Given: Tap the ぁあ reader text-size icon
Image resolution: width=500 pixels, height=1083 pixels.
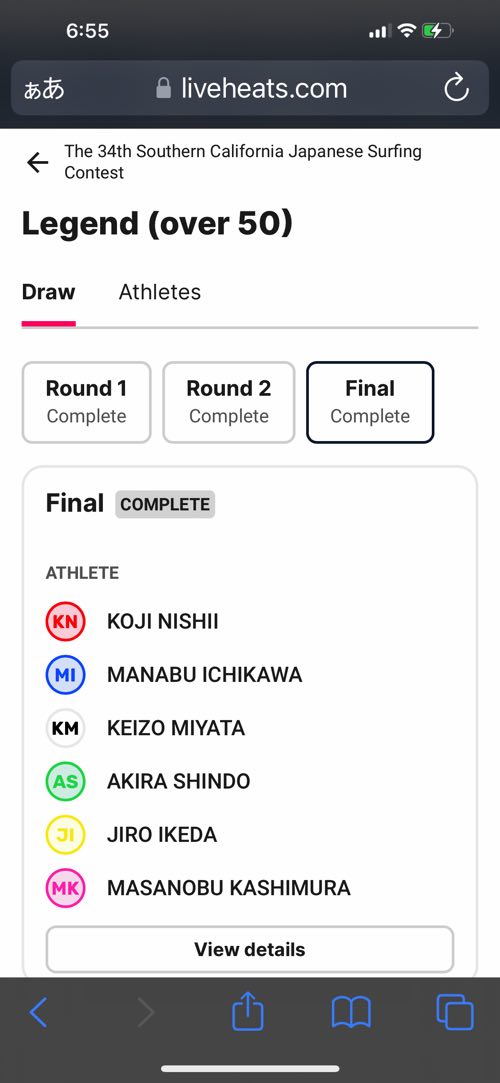Looking at the screenshot, I should point(44,89).
